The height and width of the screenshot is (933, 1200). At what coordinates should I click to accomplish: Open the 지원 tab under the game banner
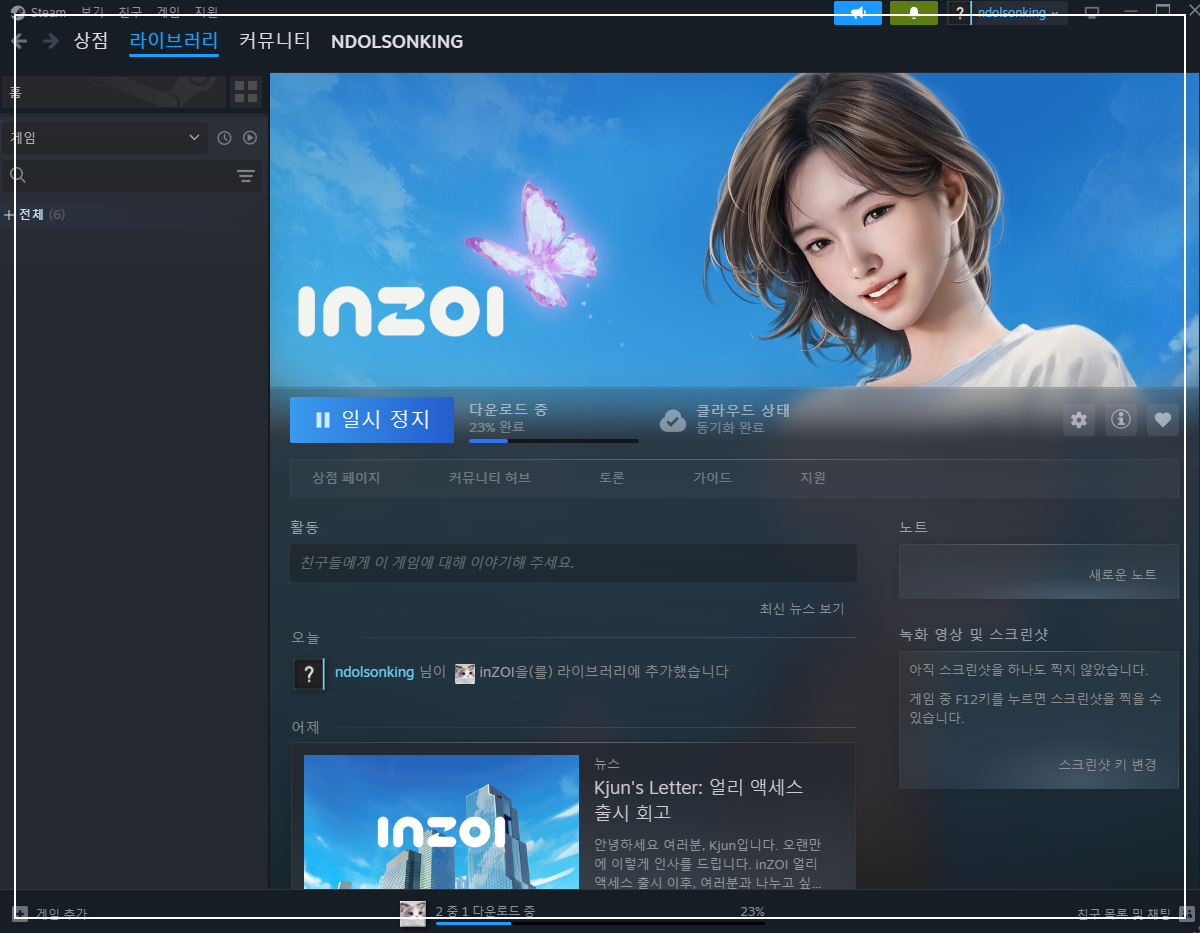point(813,478)
